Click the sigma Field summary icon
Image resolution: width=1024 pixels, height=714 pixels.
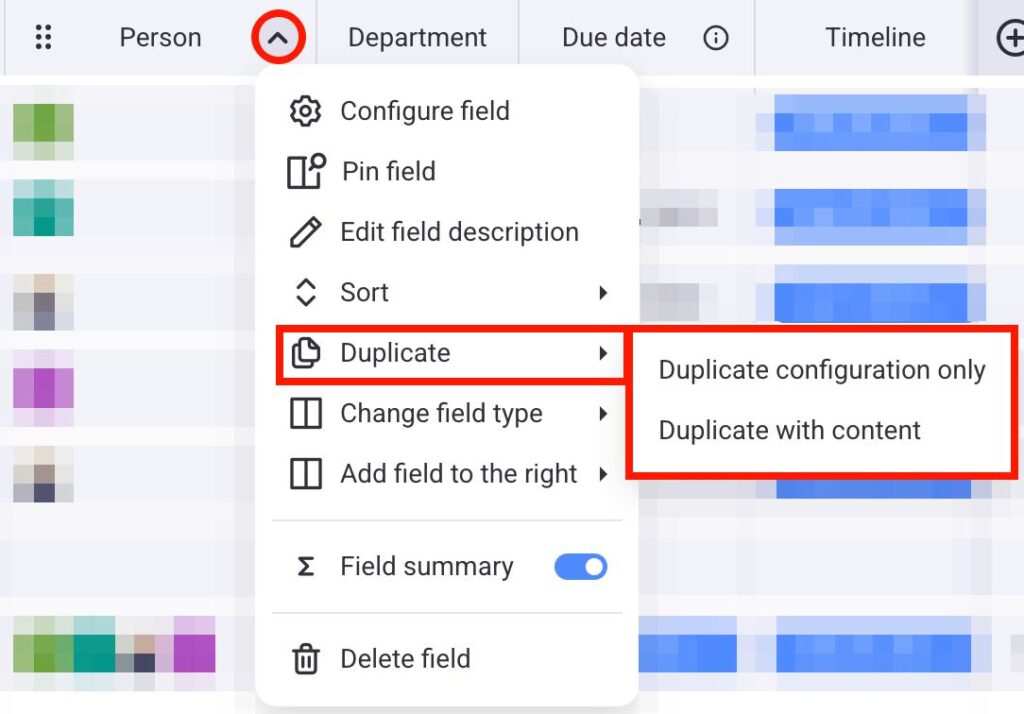[x=305, y=567]
